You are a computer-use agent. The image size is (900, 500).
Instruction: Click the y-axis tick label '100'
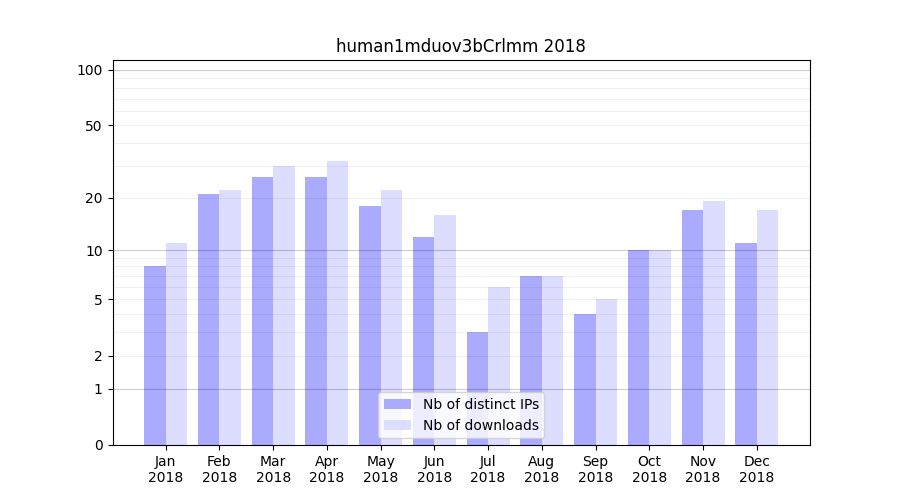click(90, 70)
